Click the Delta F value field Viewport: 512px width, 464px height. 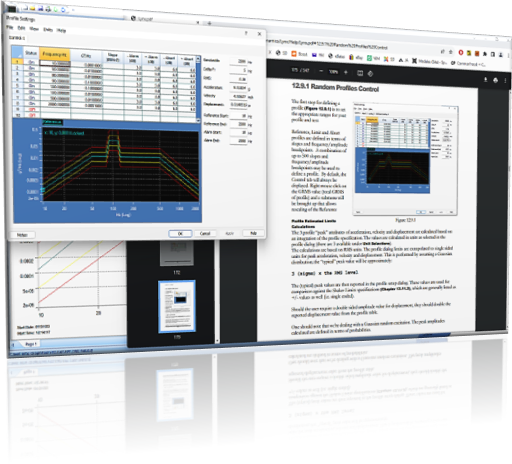[238, 70]
